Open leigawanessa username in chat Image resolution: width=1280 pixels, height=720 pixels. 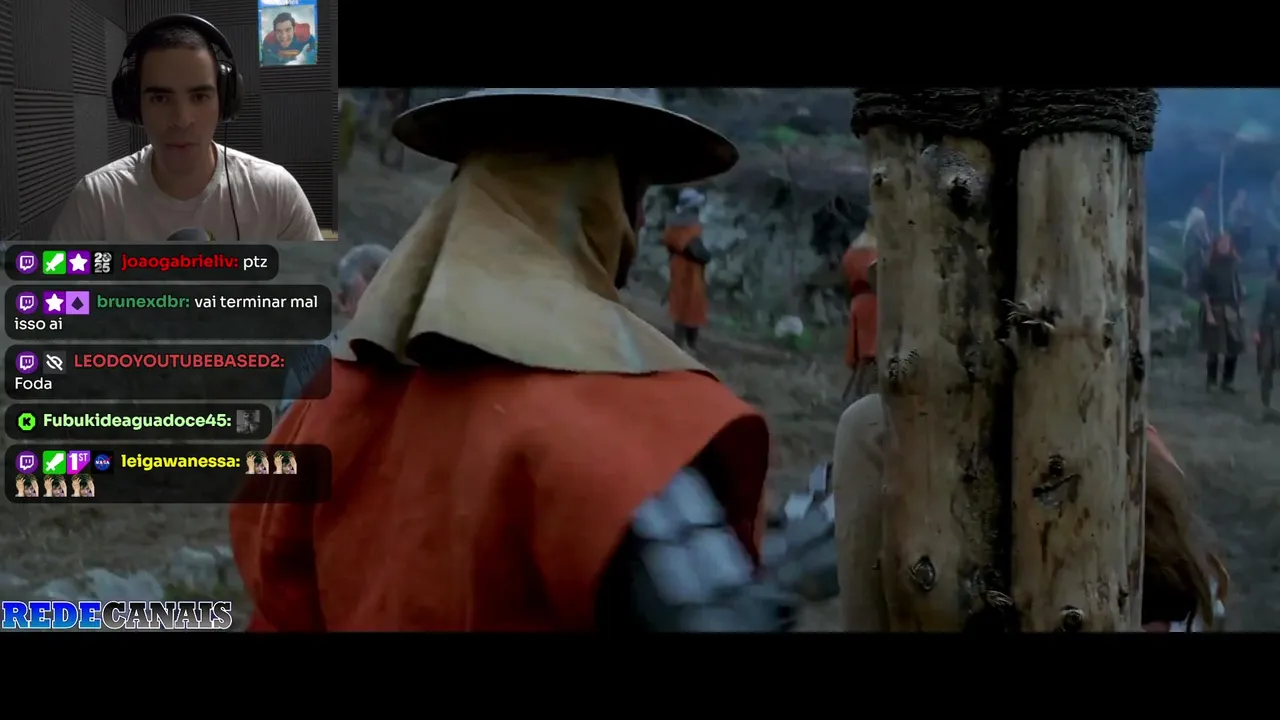[x=180, y=462]
